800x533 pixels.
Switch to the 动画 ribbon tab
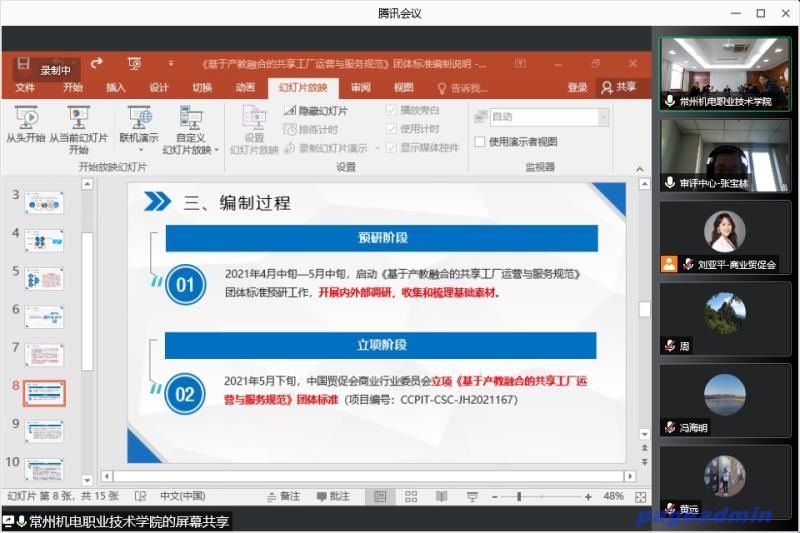[245, 88]
